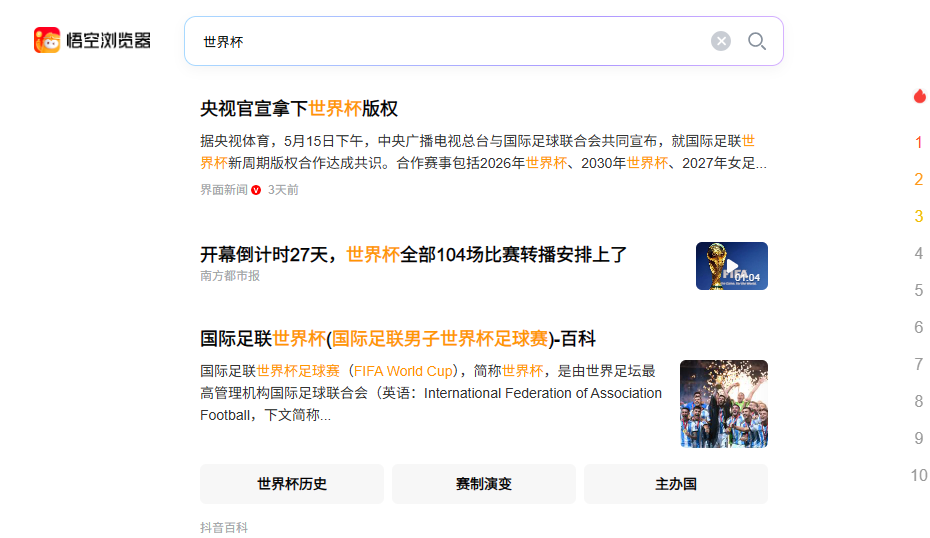The height and width of the screenshot is (538, 930).
Task: Click the 抖音百科 source label
Action: click(224, 527)
